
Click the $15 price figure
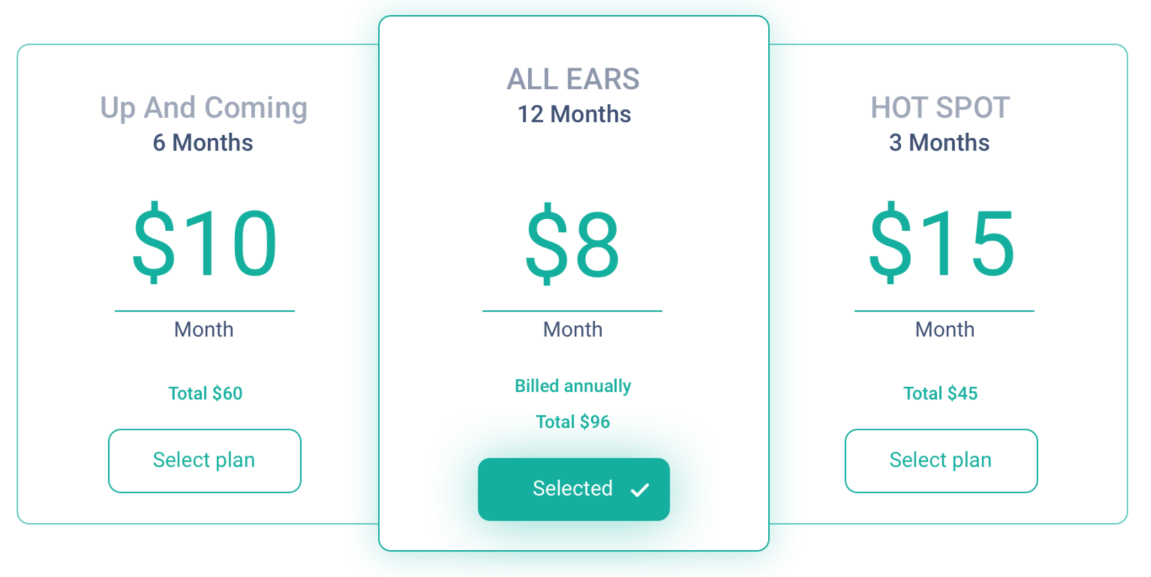(x=941, y=244)
